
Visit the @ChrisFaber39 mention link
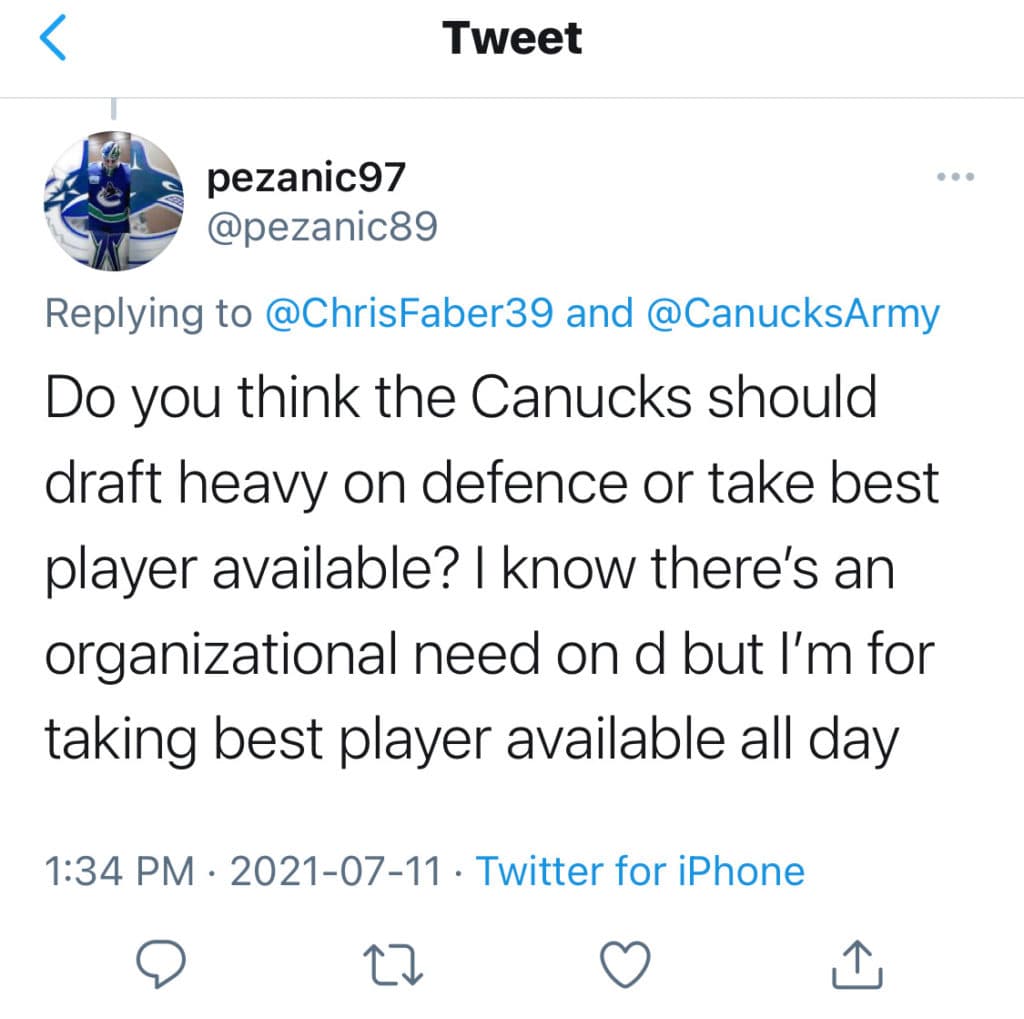pyautogui.click(x=410, y=314)
